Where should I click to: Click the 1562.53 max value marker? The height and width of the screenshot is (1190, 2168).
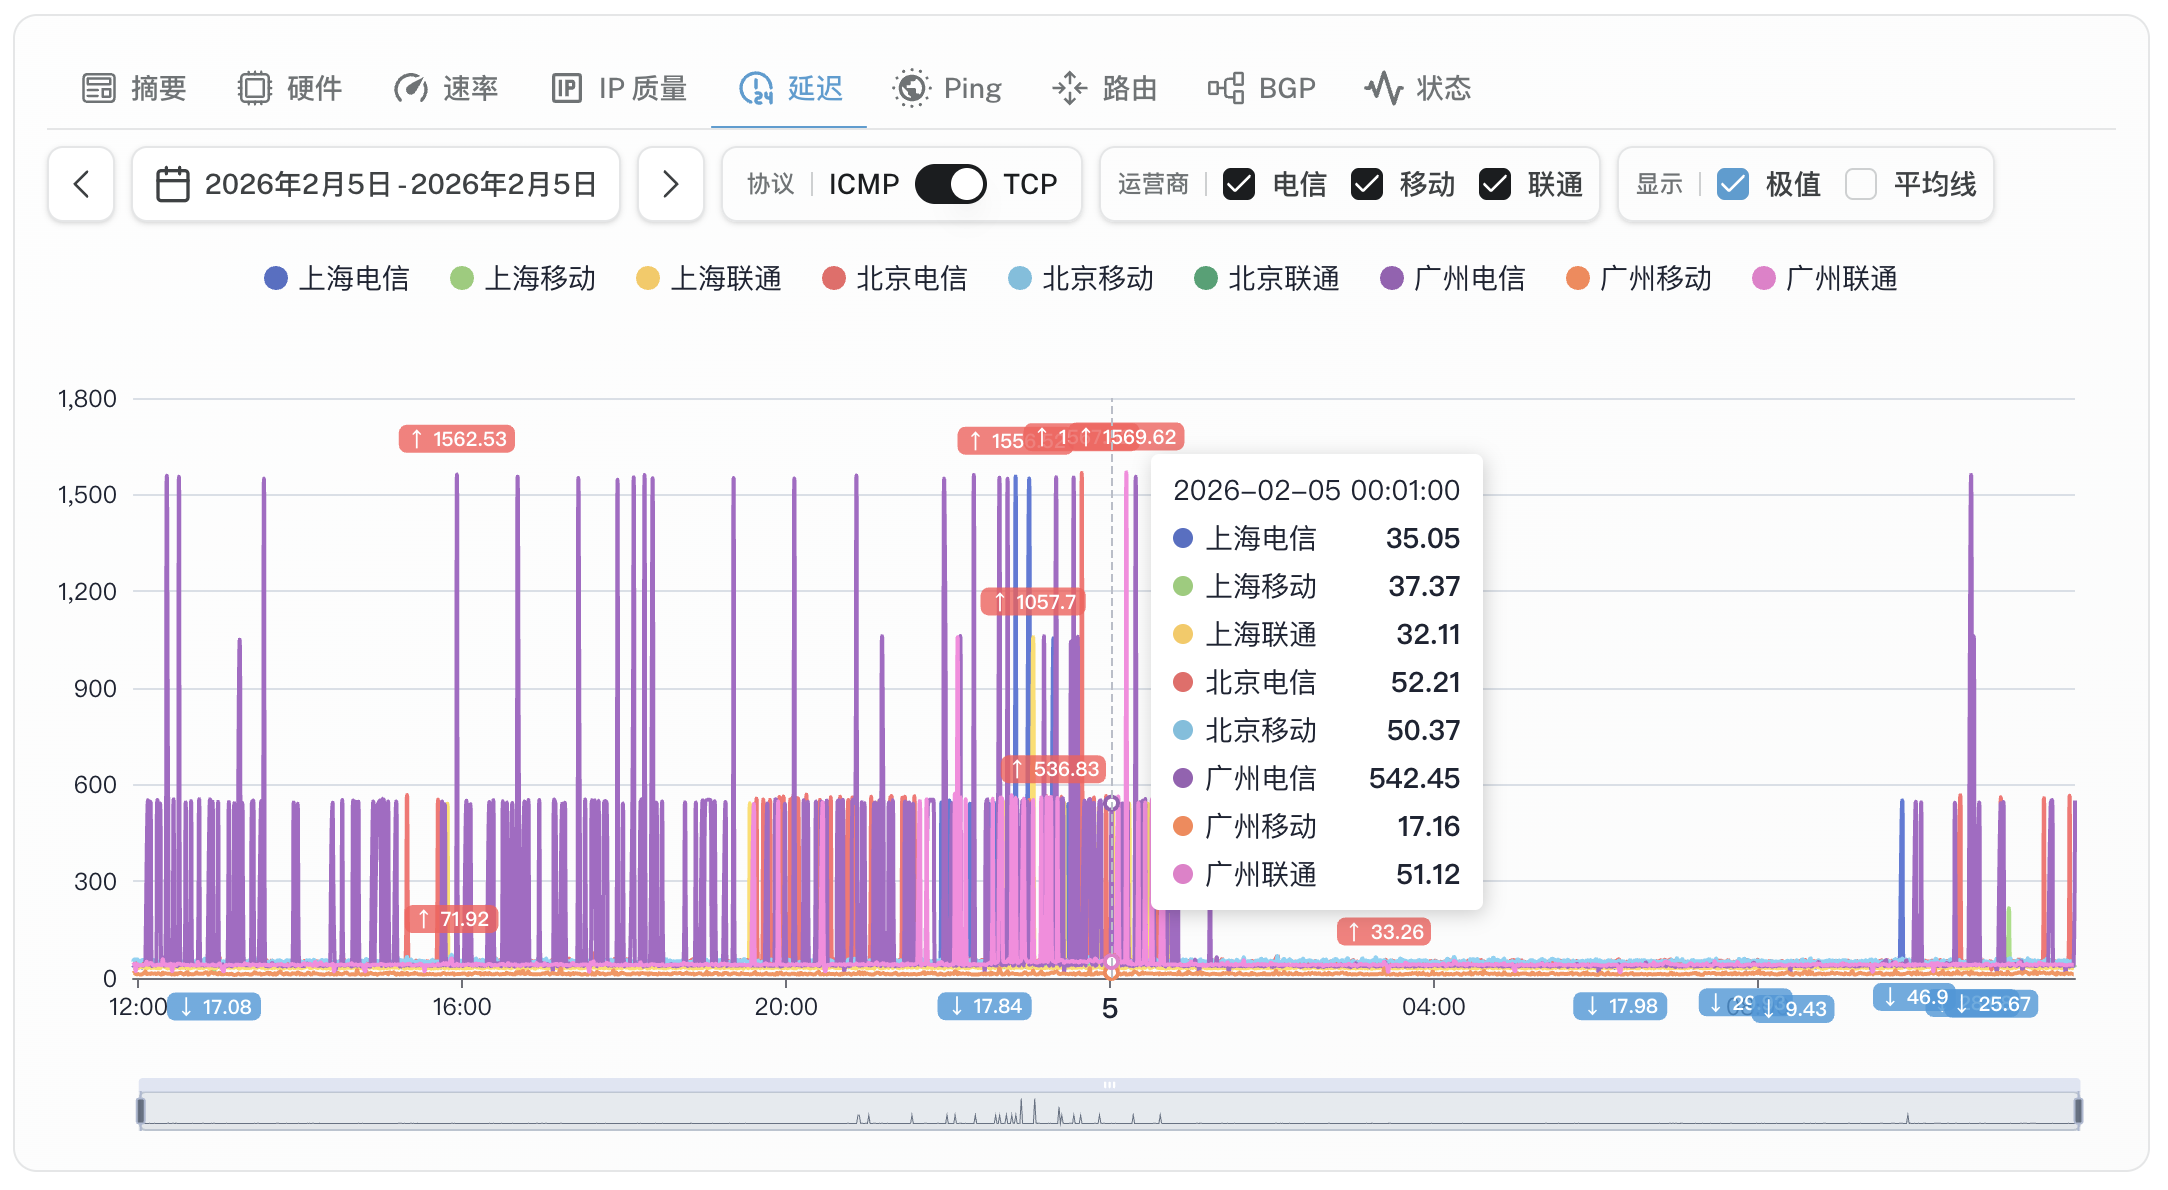tap(457, 438)
